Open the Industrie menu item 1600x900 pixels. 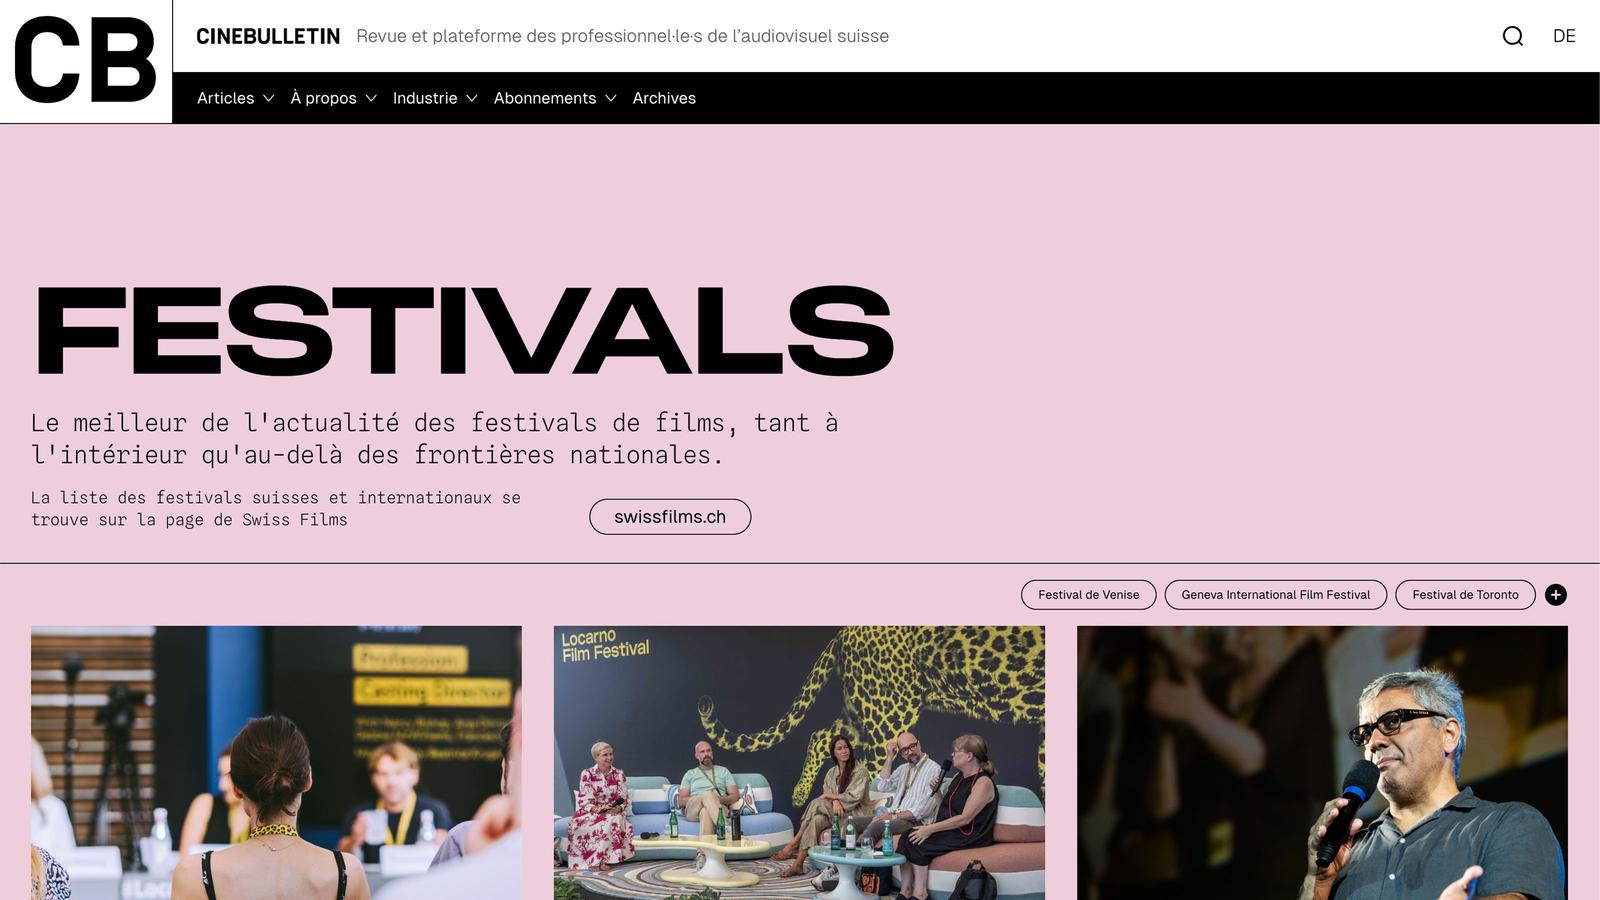[x=425, y=98]
